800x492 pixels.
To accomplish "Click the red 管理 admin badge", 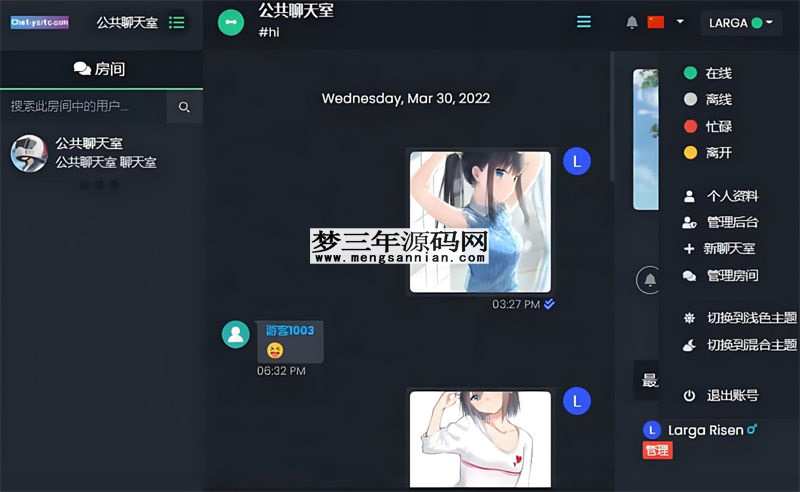I will [657, 450].
